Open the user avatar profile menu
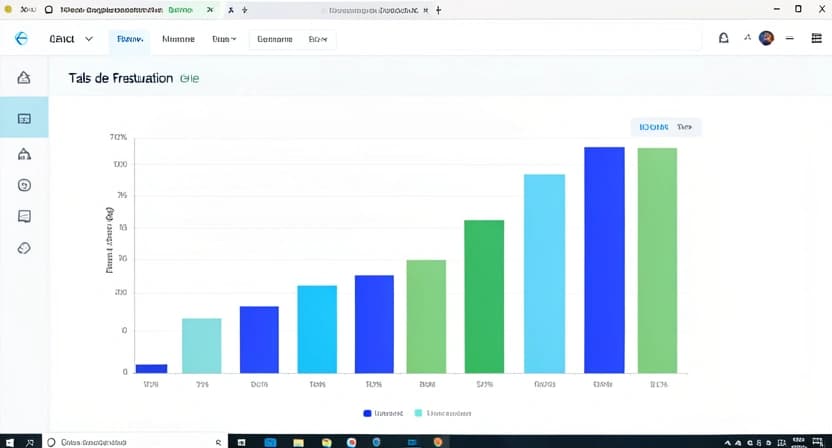This screenshot has width=832, height=448. click(766, 38)
